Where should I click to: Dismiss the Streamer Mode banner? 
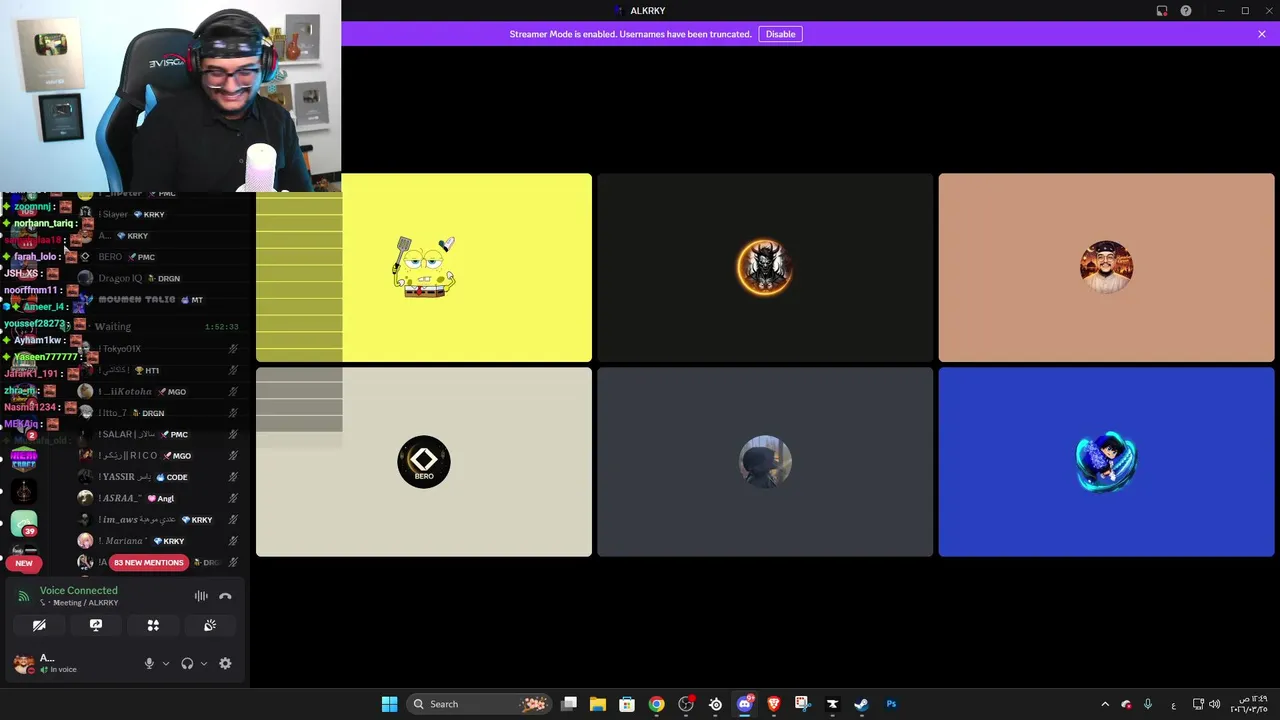[1262, 34]
